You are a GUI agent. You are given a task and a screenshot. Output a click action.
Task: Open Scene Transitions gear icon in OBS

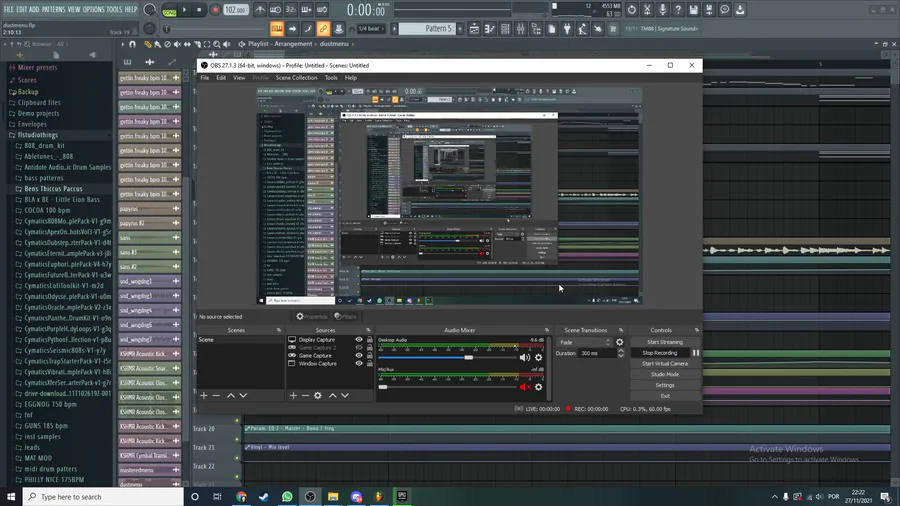coord(620,342)
